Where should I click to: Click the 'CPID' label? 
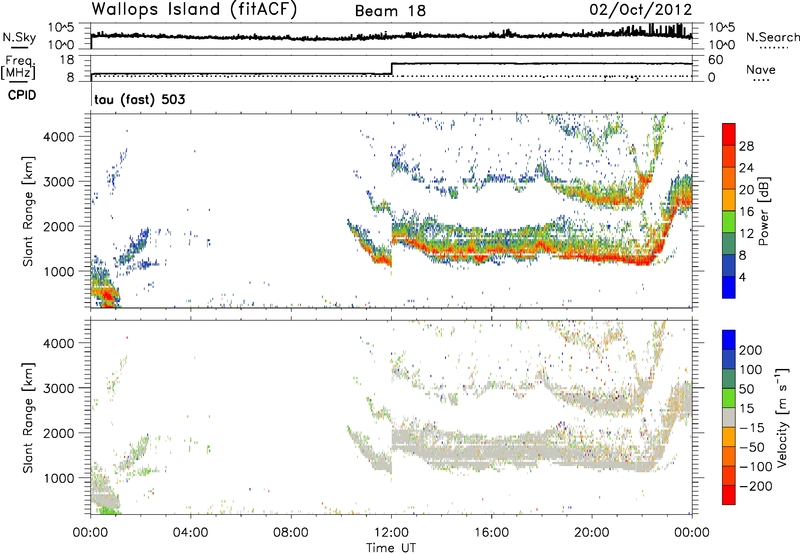22,95
